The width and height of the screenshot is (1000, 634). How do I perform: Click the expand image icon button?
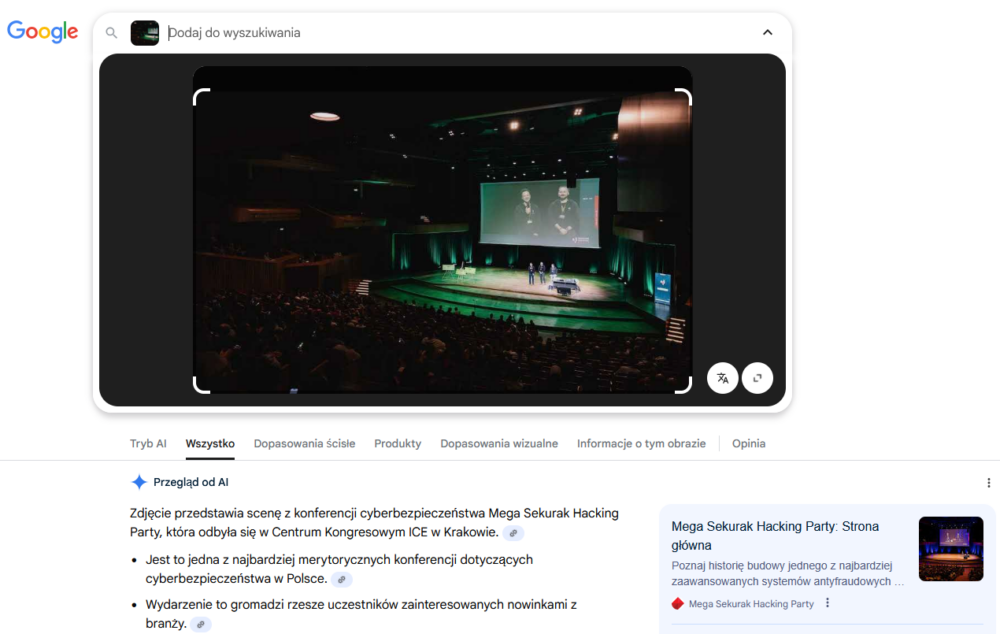pyautogui.click(x=757, y=378)
